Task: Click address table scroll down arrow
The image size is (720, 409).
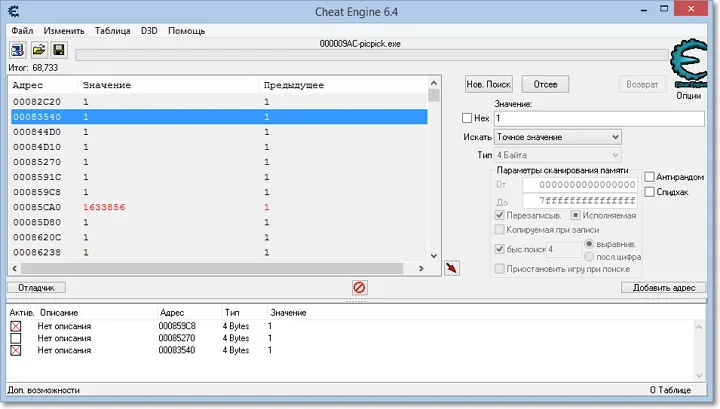Action: [699, 376]
